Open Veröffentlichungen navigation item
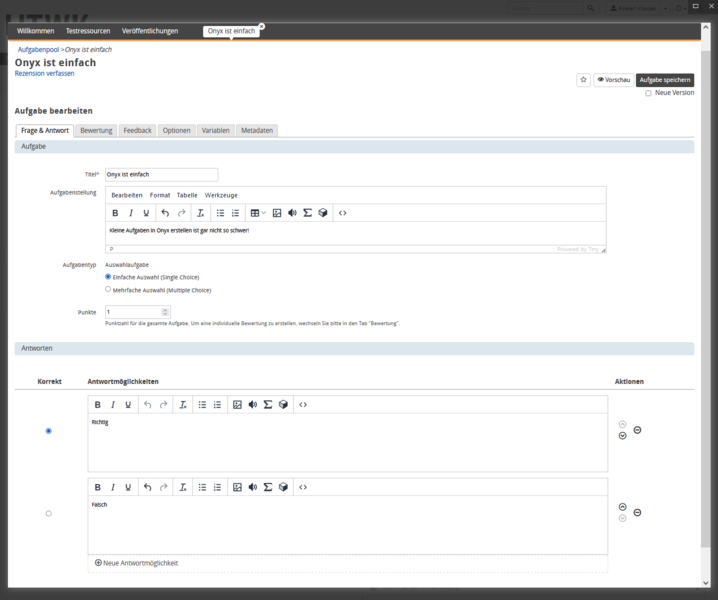The height and width of the screenshot is (600, 718). pyautogui.click(x=150, y=31)
